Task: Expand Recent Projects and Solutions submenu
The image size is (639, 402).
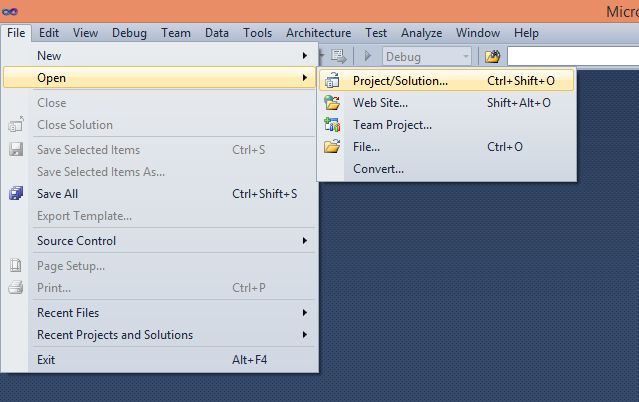Action: click(305, 335)
